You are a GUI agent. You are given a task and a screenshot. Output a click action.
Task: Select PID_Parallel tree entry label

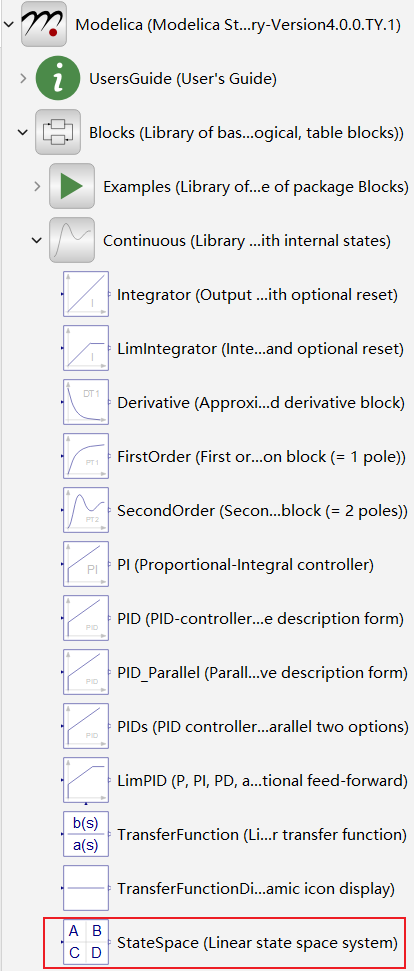coord(262,673)
